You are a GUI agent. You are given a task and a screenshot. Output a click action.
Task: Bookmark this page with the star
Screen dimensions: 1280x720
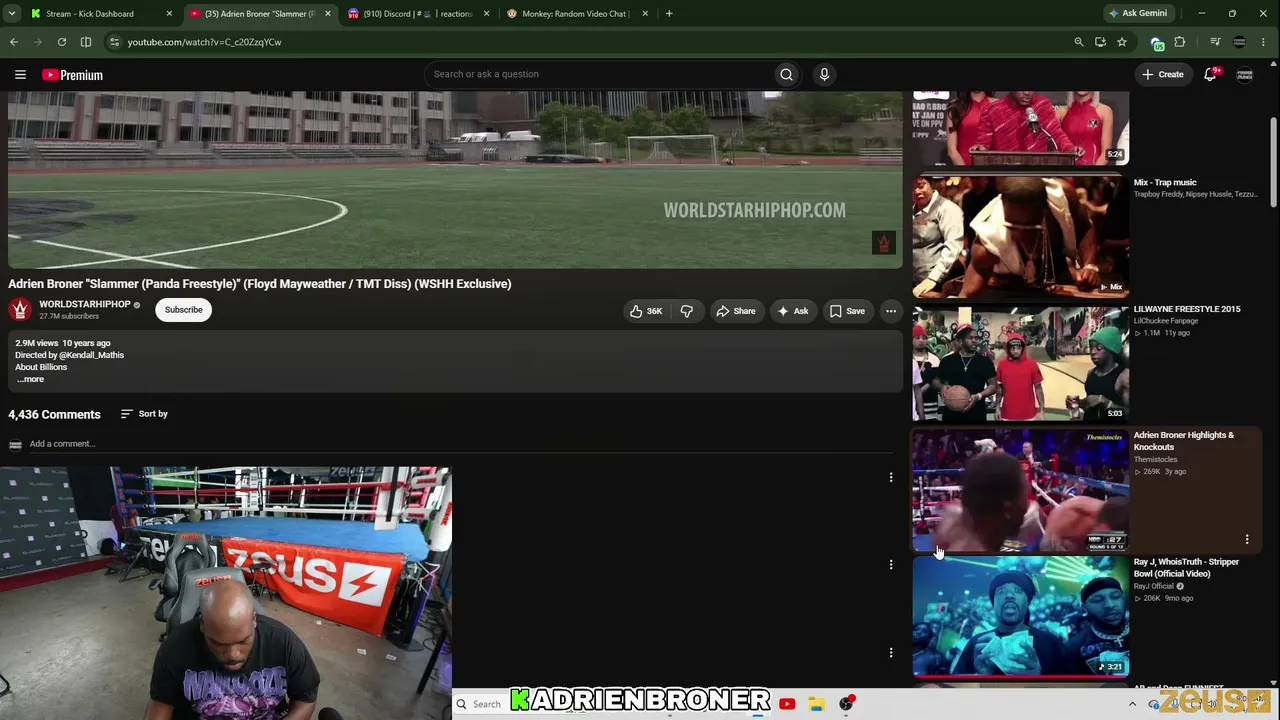[1122, 42]
